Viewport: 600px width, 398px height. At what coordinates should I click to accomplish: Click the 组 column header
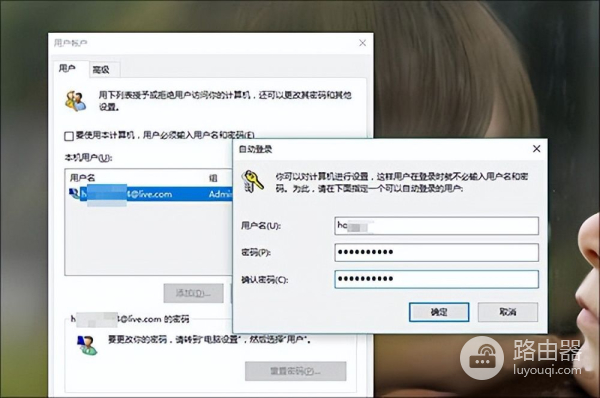click(x=213, y=178)
